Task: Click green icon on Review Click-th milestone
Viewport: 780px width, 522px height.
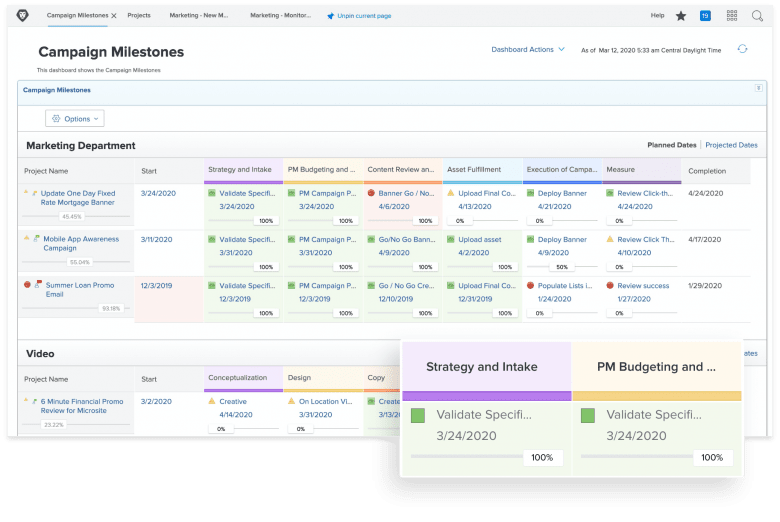Action: click(610, 193)
